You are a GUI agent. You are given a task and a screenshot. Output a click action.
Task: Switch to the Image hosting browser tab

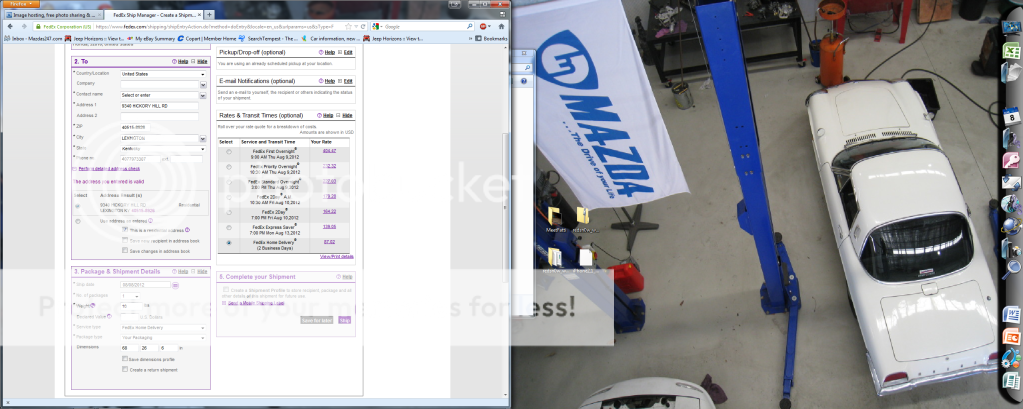click(50, 14)
